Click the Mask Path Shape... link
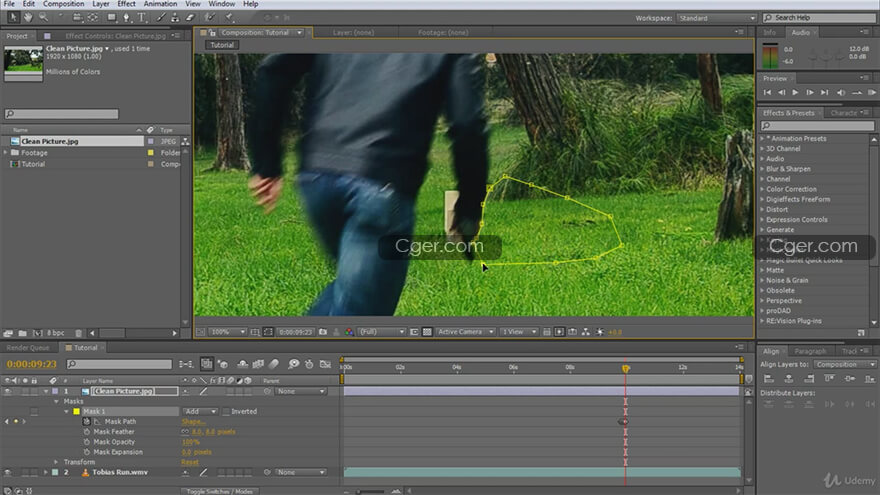The height and width of the screenshot is (495, 880). 193,422
